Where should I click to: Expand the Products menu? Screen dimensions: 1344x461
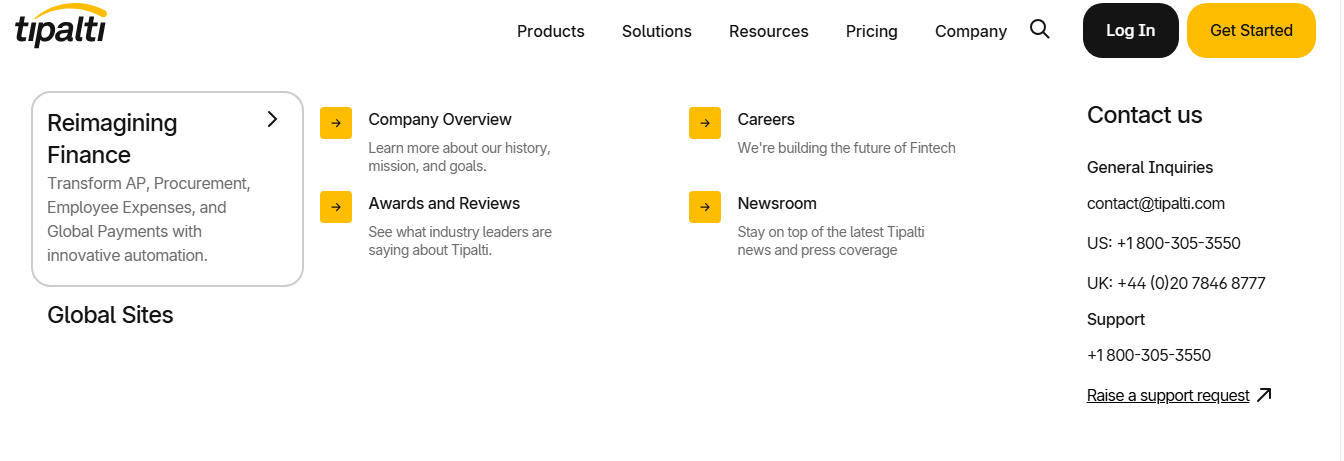[550, 31]
